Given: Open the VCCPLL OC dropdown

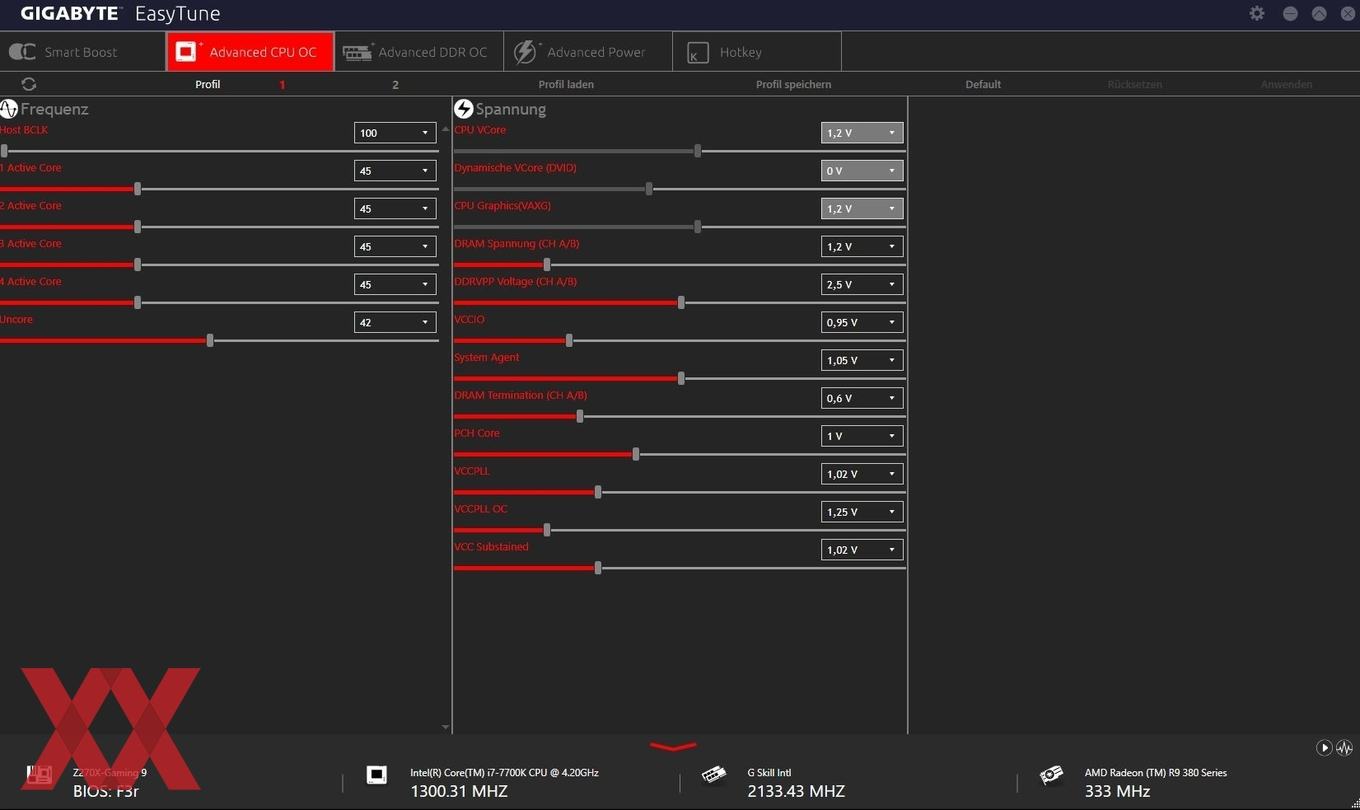Looking at the screenshot, I should point(862,512).
